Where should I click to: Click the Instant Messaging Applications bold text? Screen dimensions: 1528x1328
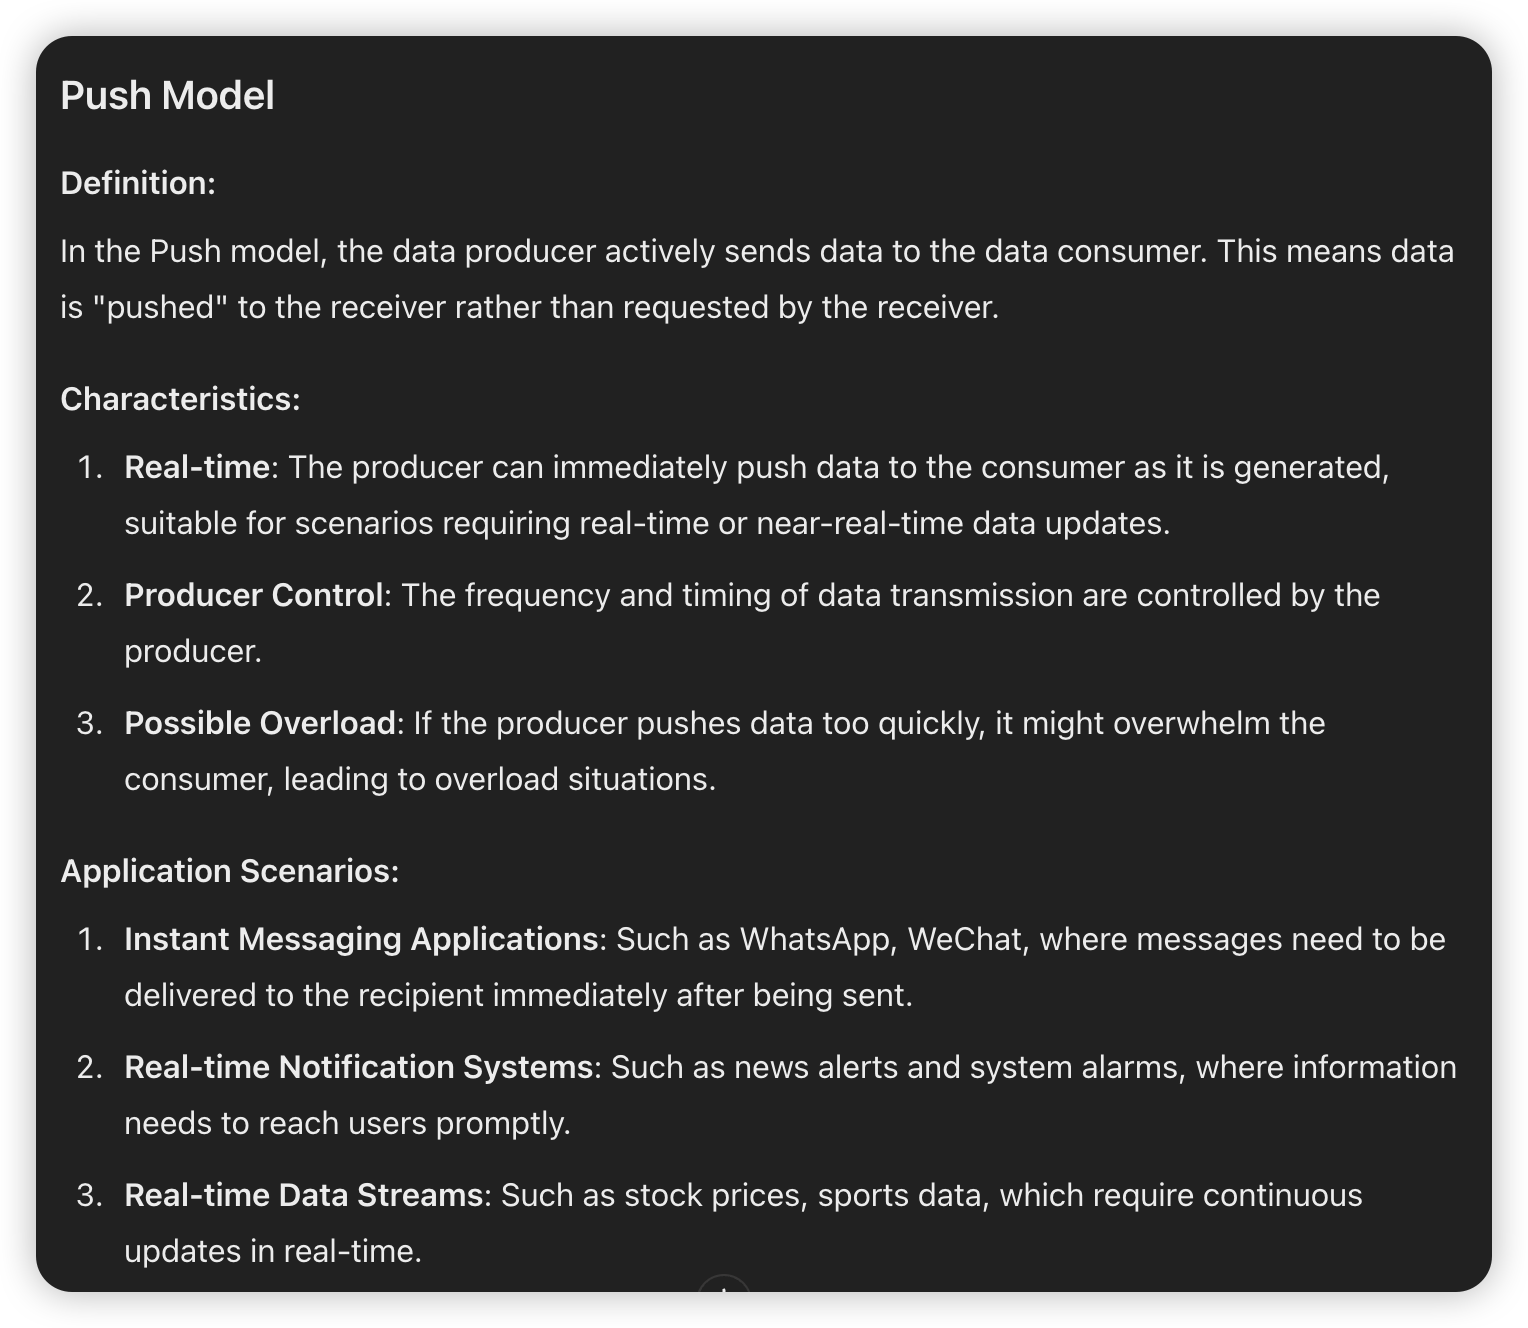[361, 939]
